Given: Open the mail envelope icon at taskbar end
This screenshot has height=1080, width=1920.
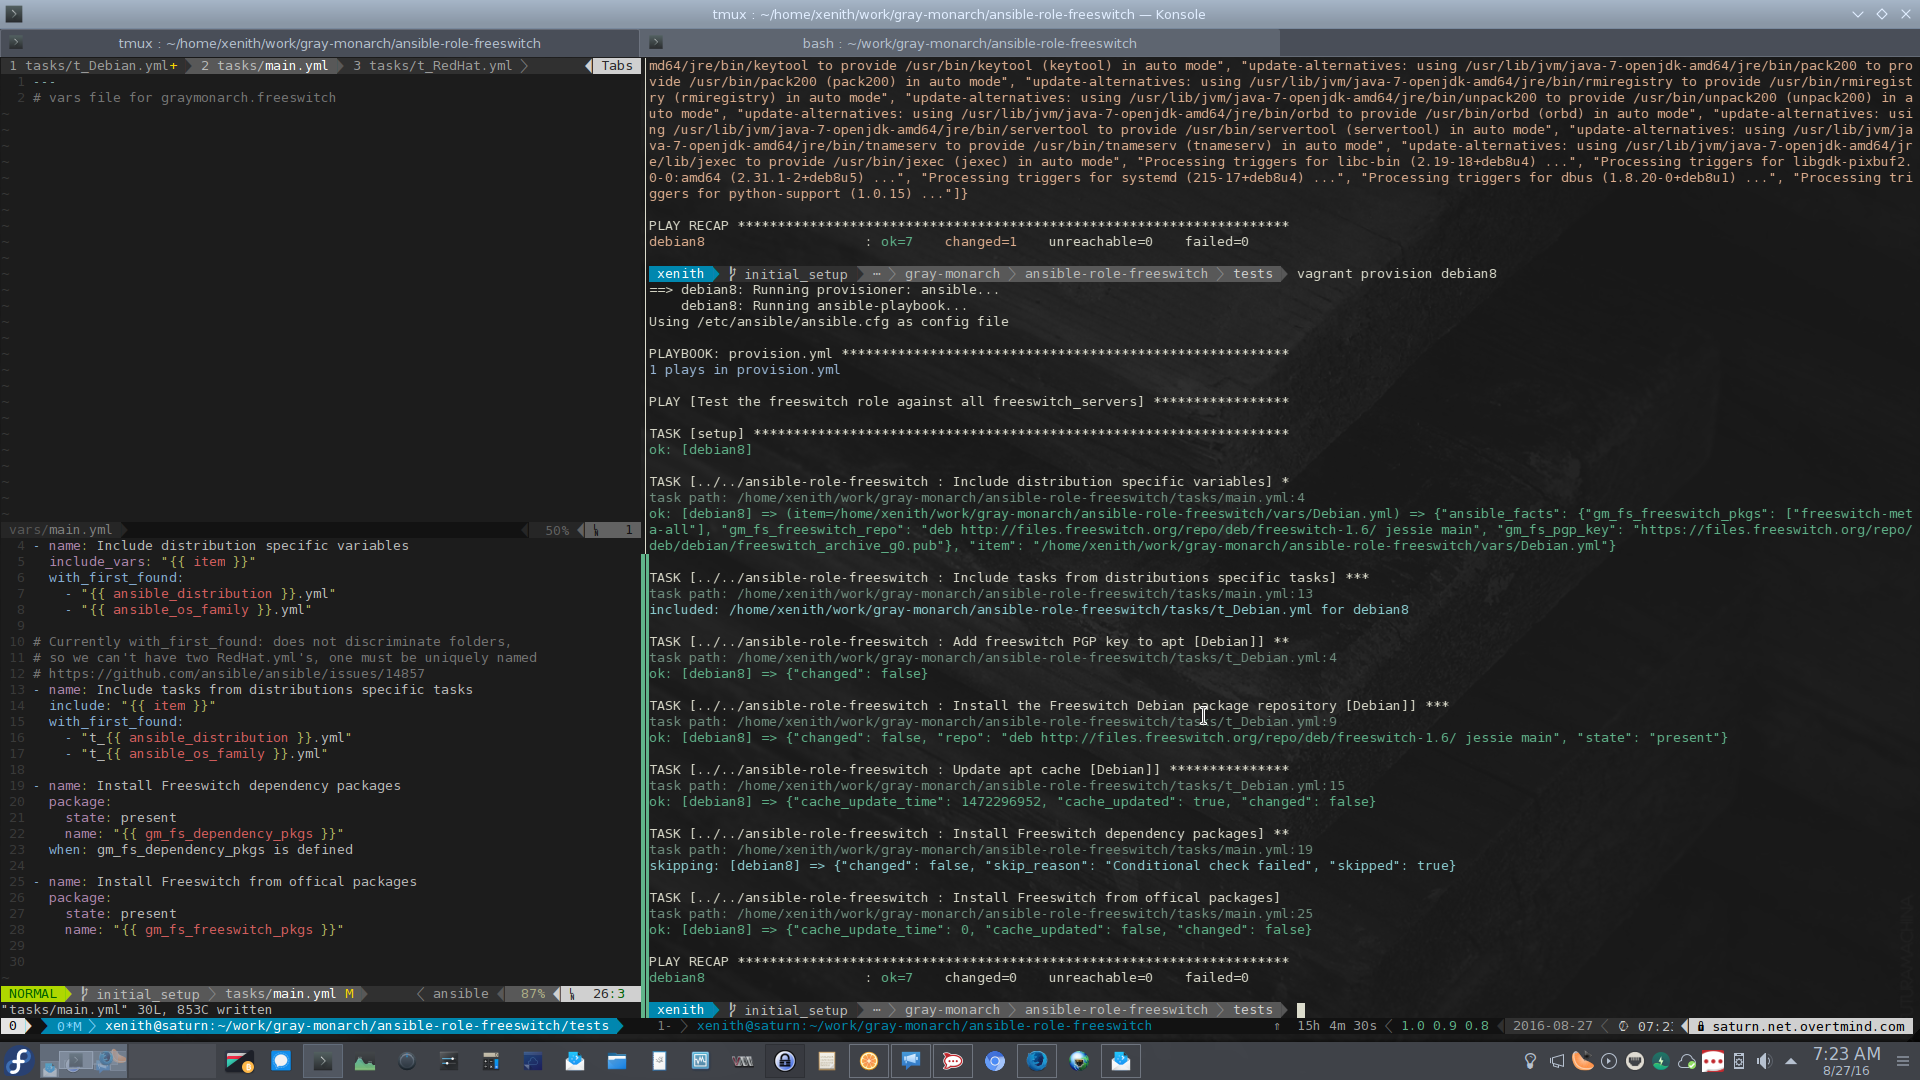Looking at the screenshot, I should coord(1121,1061).
